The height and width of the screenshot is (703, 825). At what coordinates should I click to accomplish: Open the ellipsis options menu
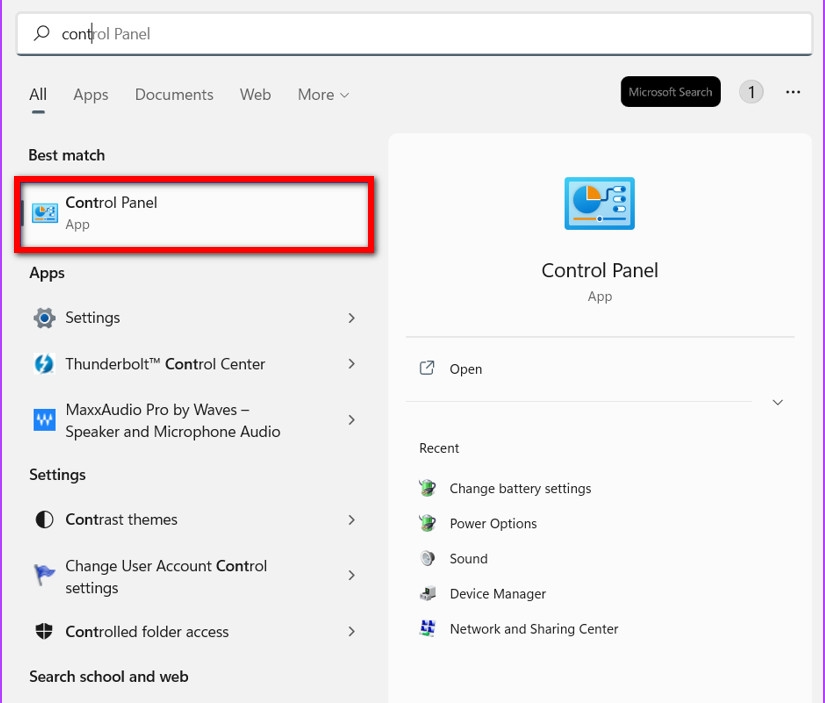tap(793, 91)
